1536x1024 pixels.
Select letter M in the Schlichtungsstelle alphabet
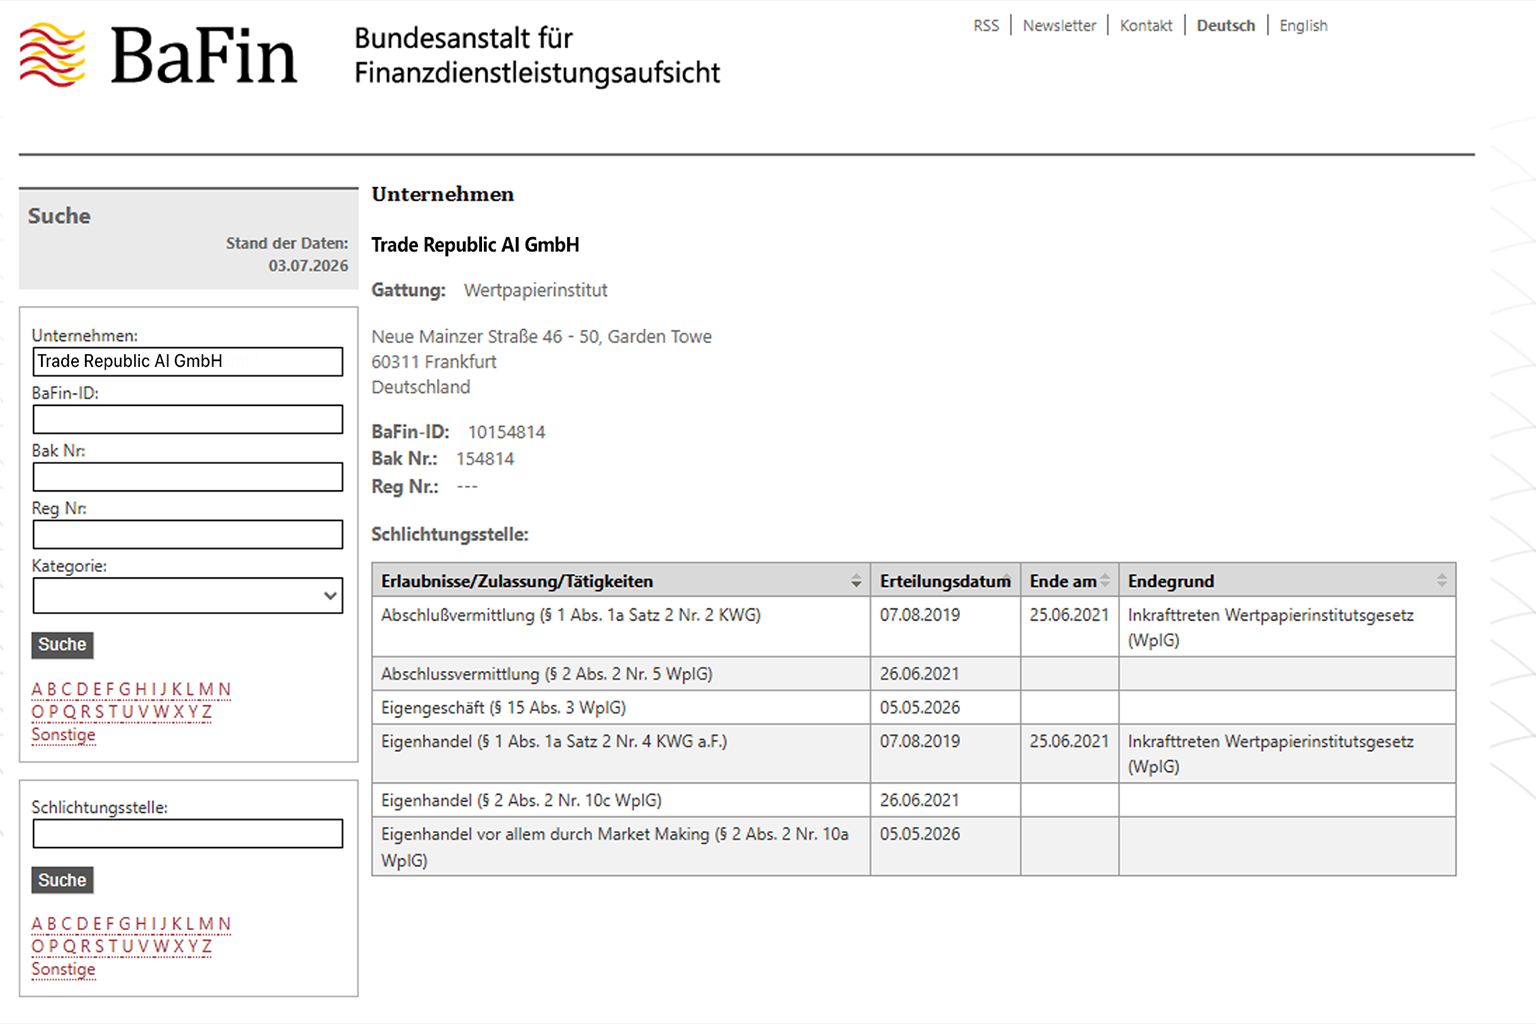coord(207,923)
